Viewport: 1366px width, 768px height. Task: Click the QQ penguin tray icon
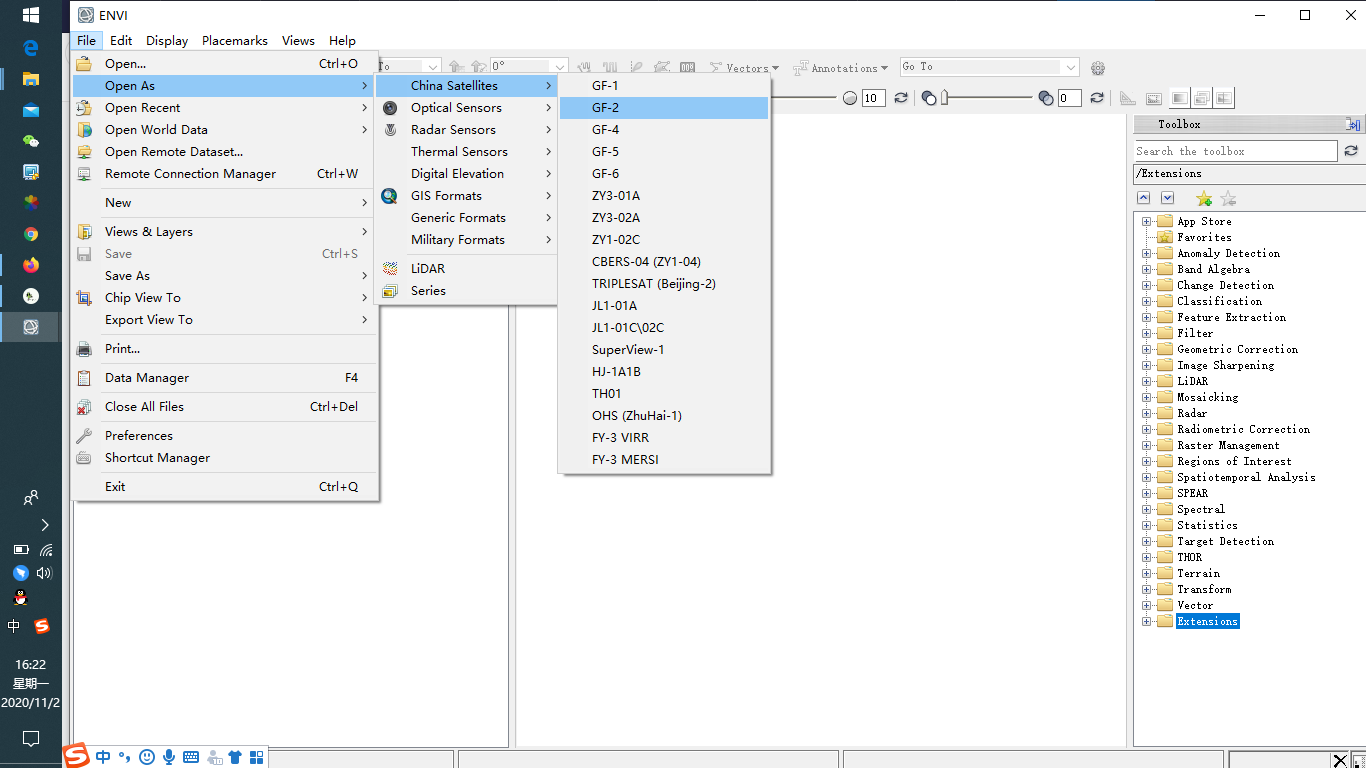click(19, 597)
